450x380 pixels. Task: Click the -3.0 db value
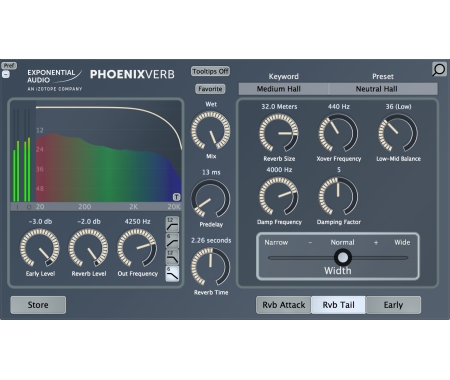[x=40, y=222]
